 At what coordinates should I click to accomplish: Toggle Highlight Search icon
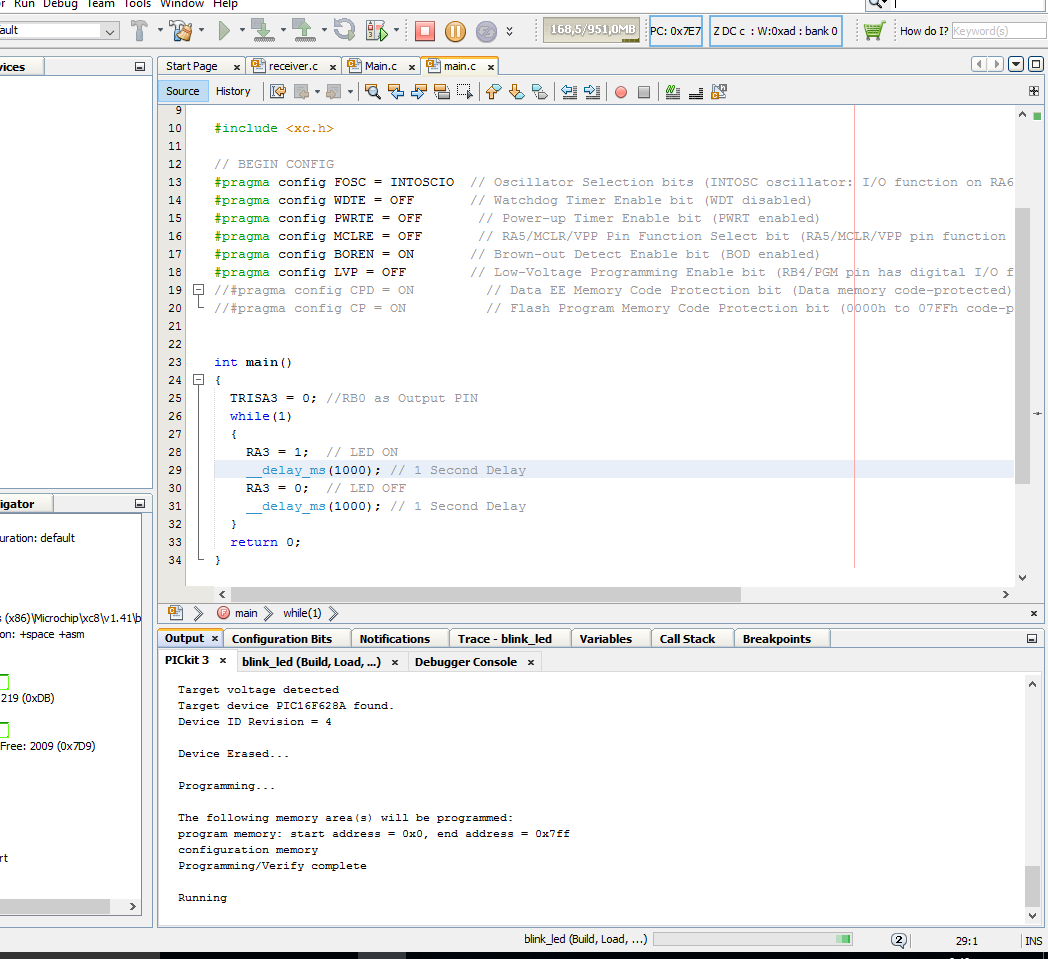pos(442,92)
